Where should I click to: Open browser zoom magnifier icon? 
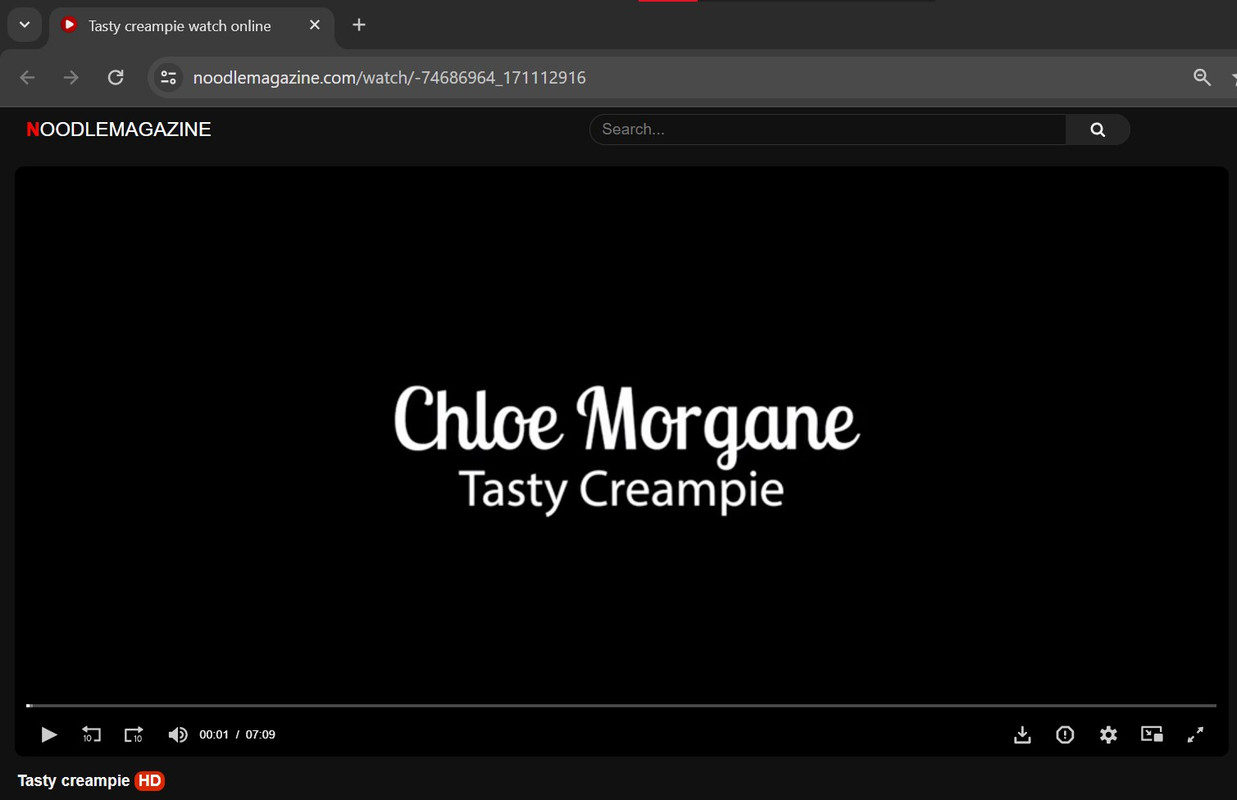(1202, 77)
